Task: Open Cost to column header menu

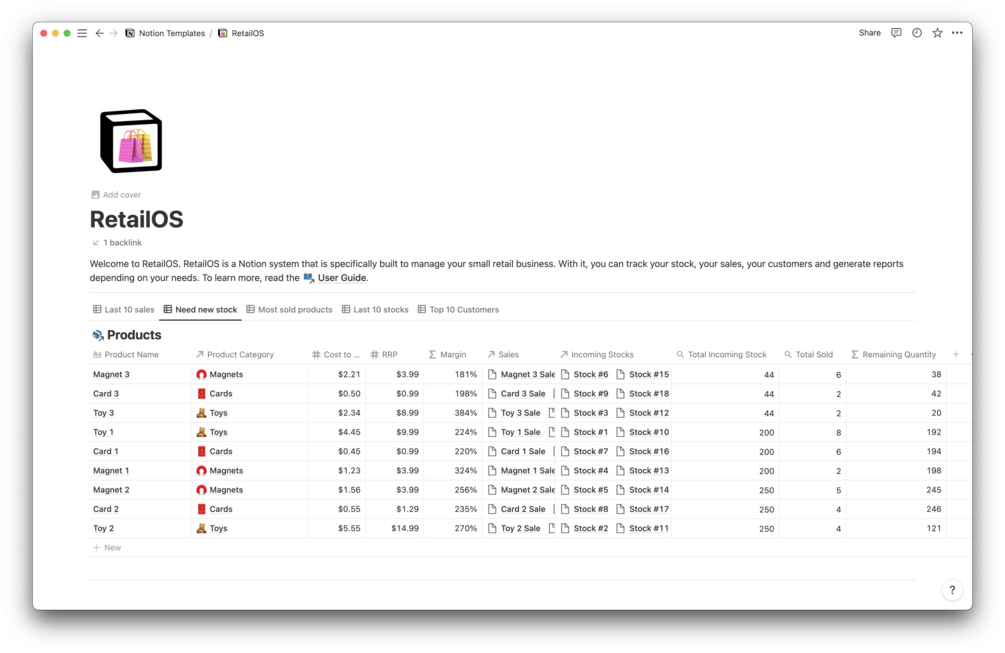Action: 336,354
